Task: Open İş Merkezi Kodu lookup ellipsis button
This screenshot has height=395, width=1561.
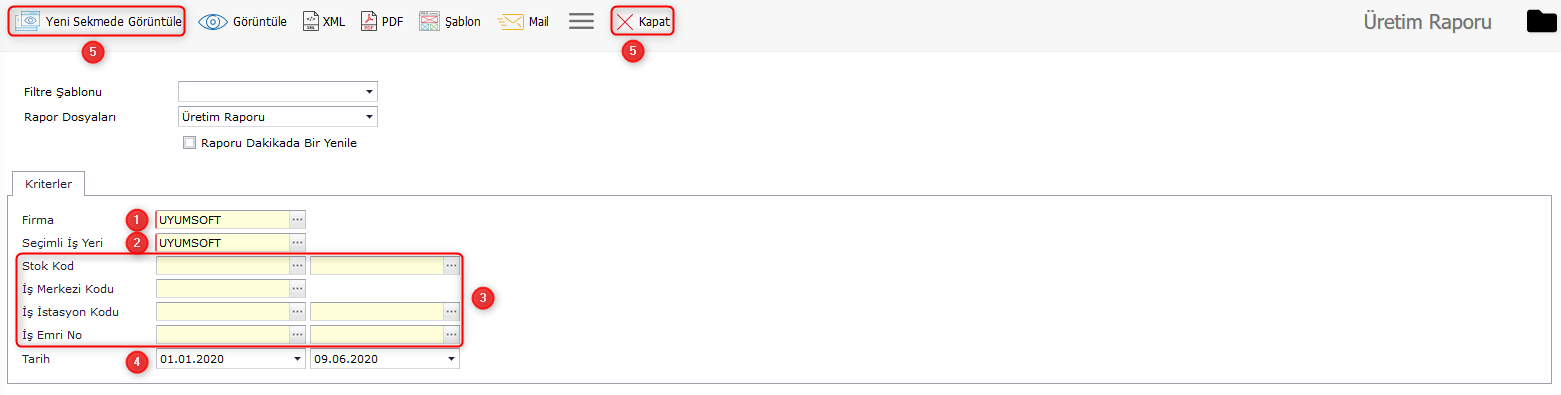Action: tap(297, 288)
